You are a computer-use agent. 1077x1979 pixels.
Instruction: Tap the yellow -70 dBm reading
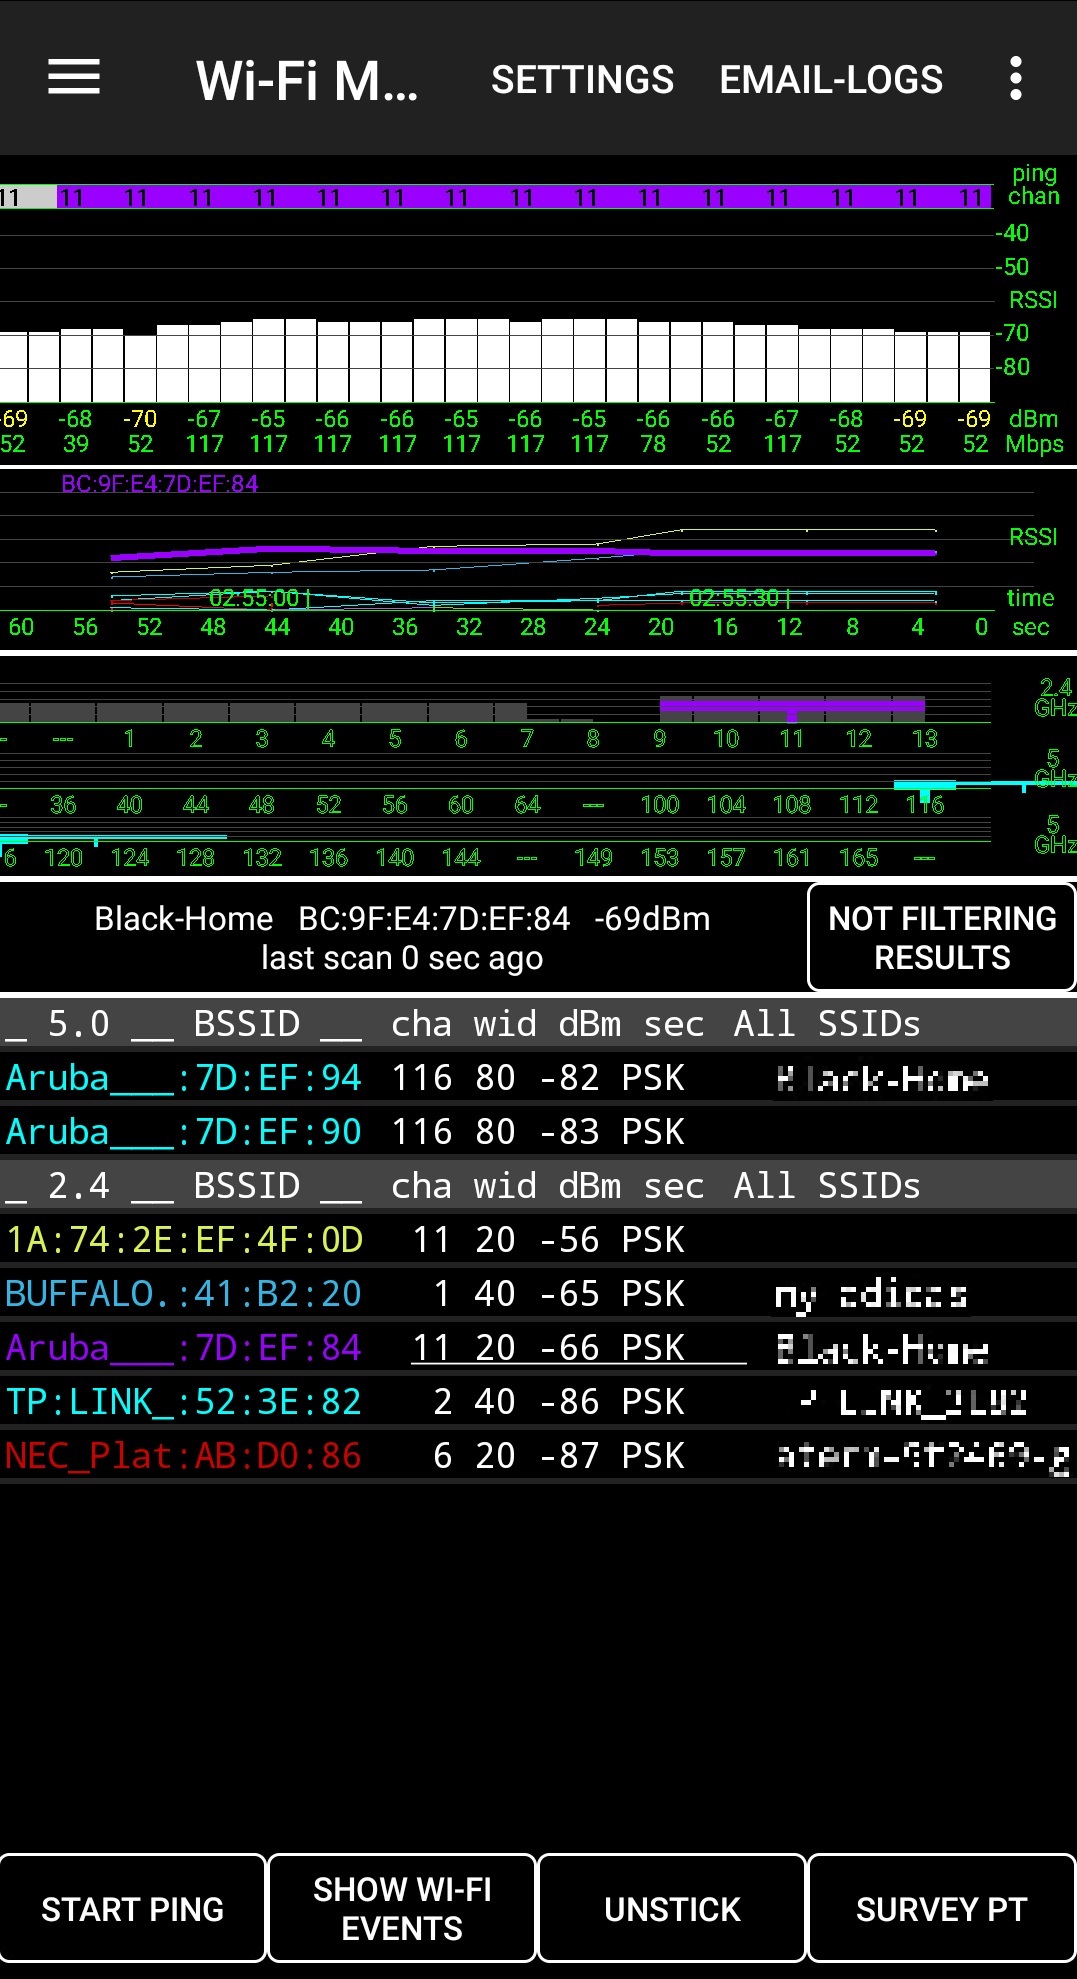(140, 419)
